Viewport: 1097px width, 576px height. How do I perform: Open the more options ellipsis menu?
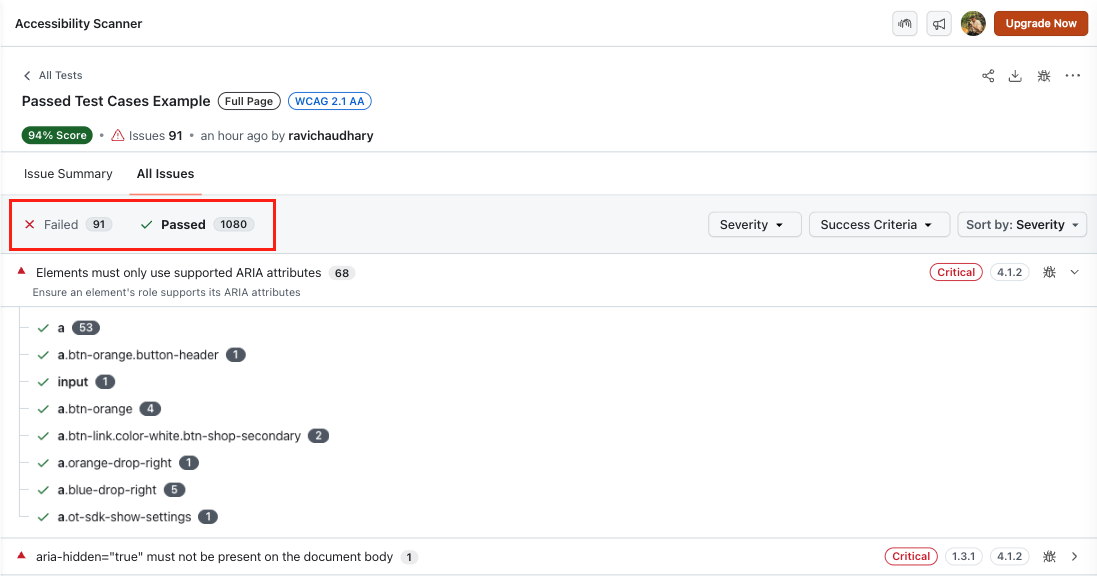coord(1073,76)
